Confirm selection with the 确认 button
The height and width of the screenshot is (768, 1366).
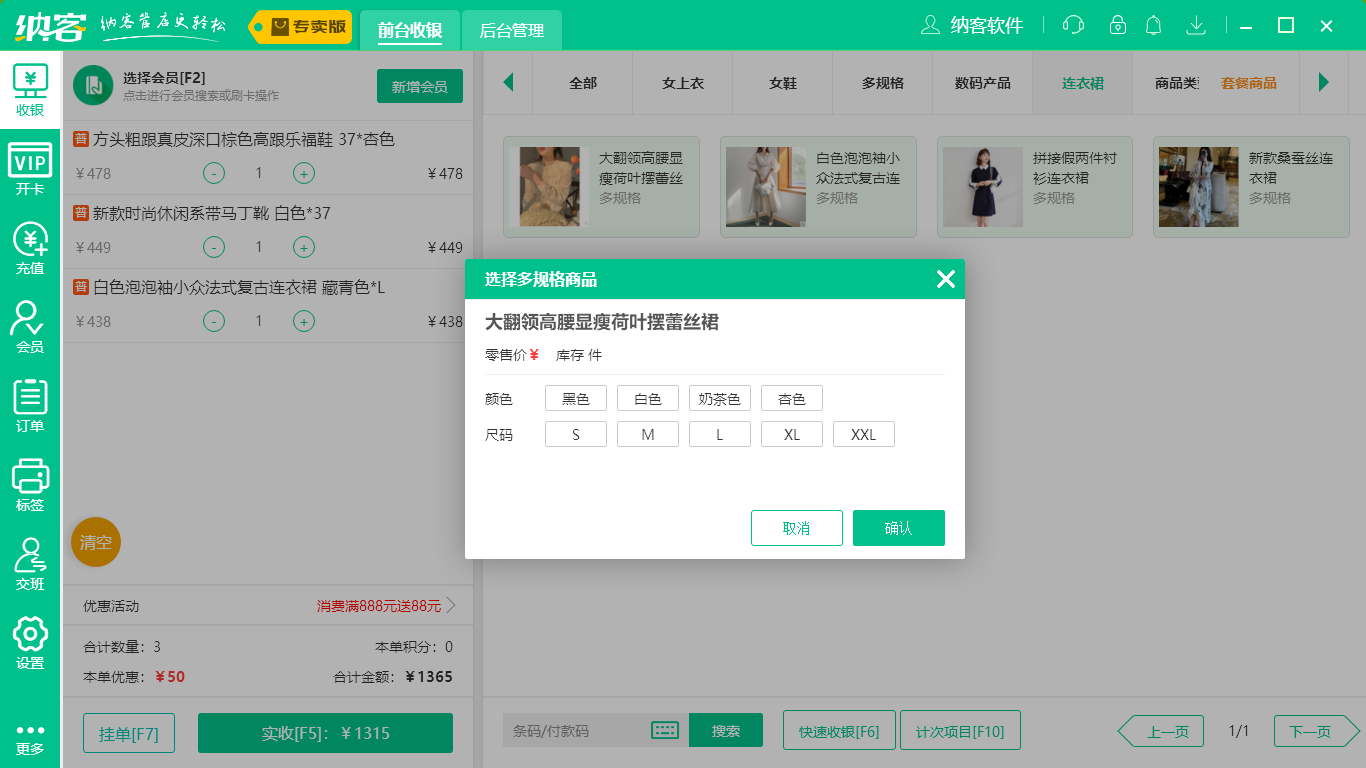click(x=898, y=527)
